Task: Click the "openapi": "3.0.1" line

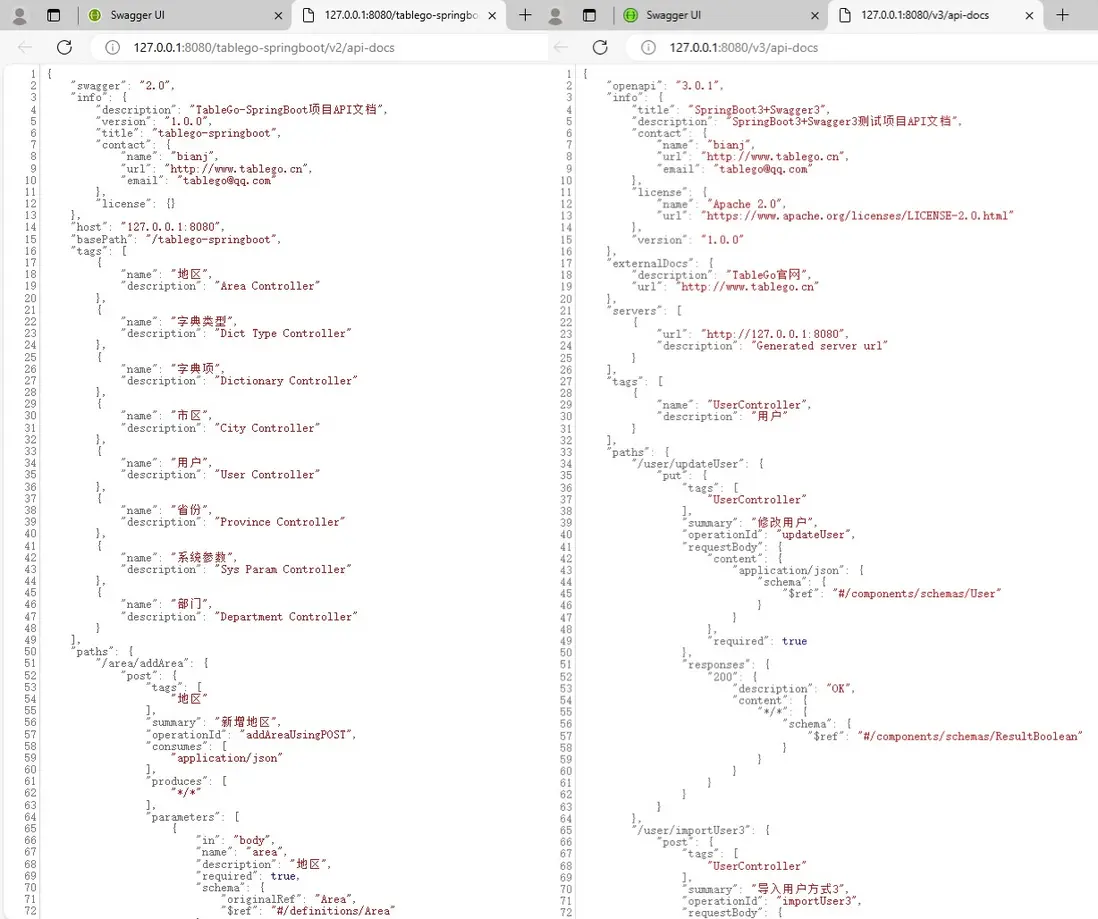Action: pos(665,85)
